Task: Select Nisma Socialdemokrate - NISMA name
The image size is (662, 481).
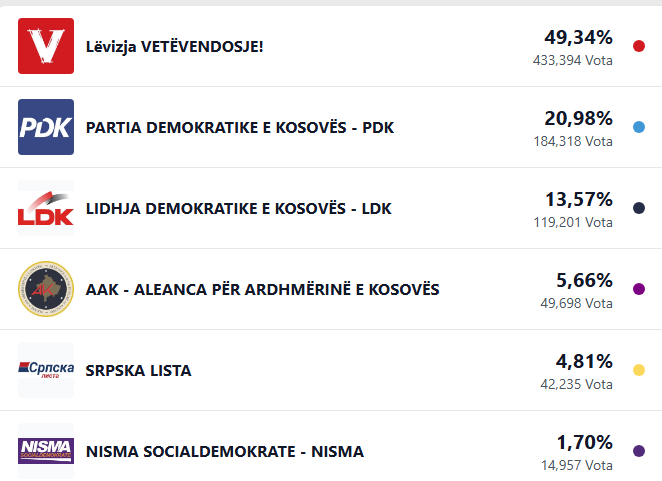Action: pyautogui.click(x=225, y=451)
